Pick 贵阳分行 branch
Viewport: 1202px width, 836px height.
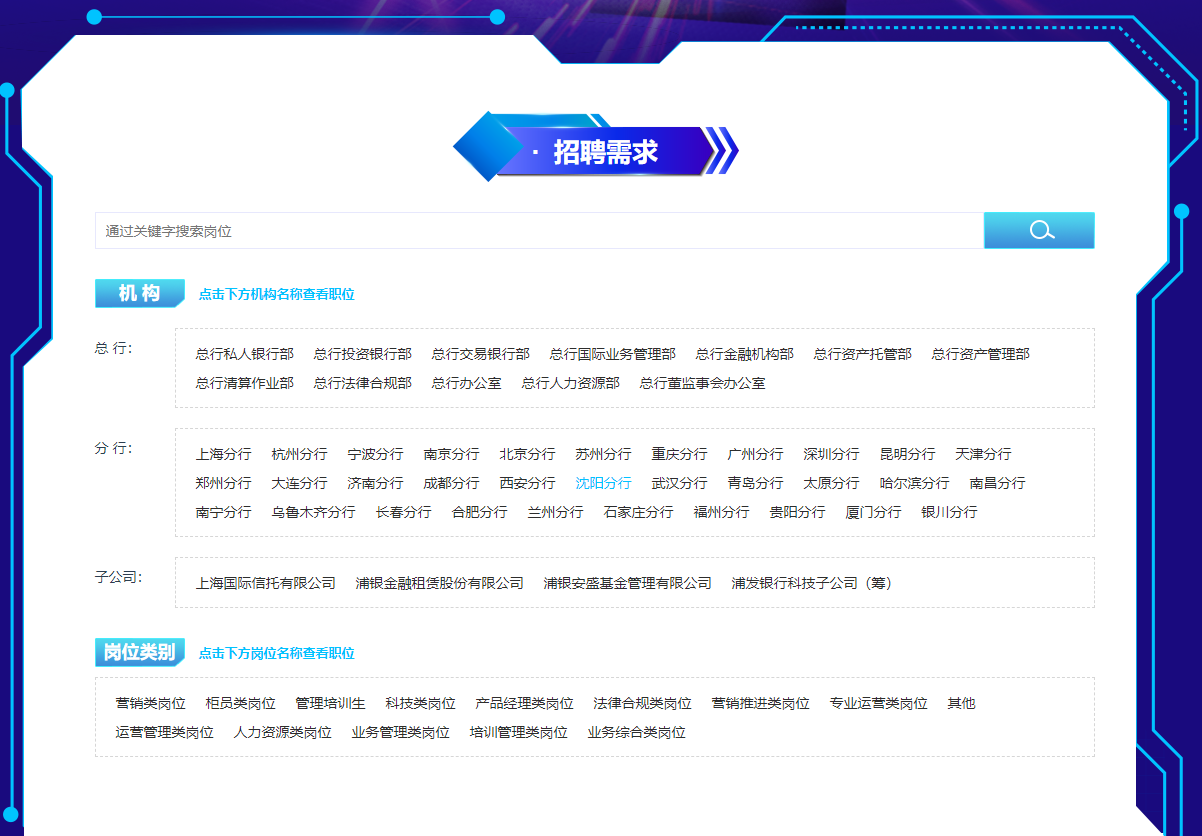point(798,512)
